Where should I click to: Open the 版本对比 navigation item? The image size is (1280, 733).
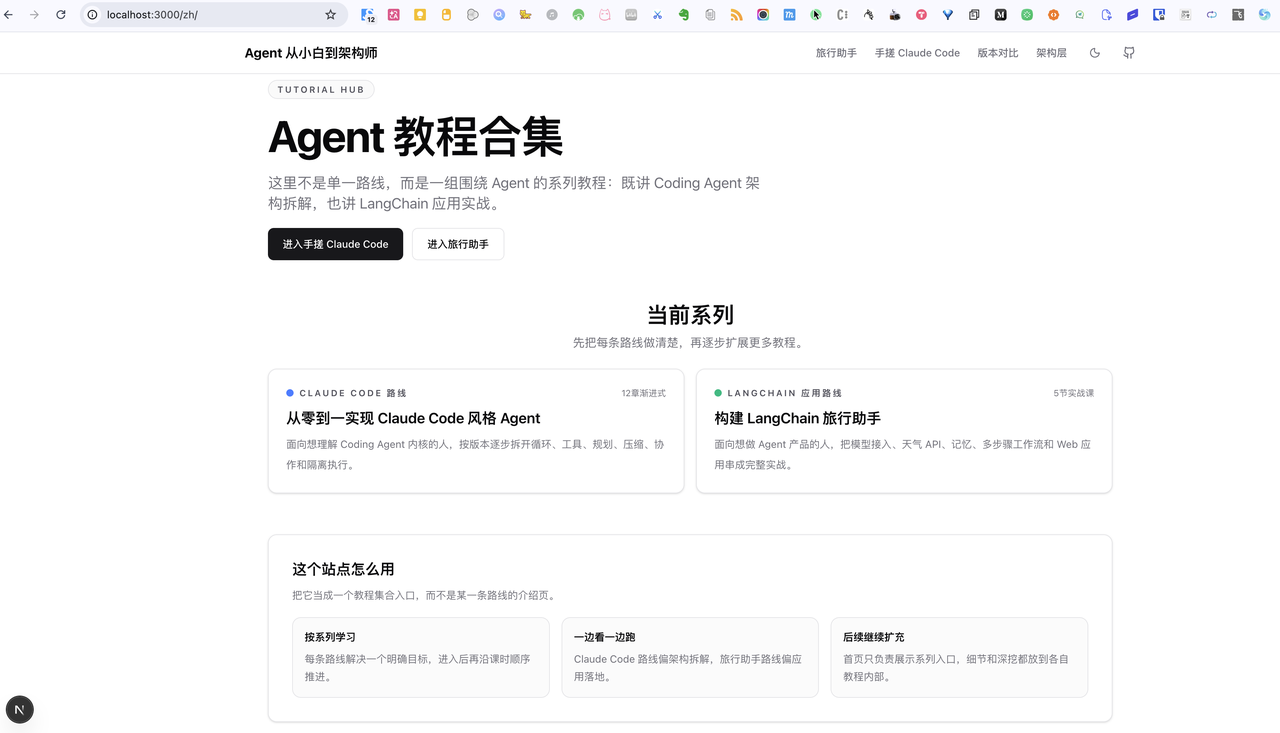tap(997, 52)
